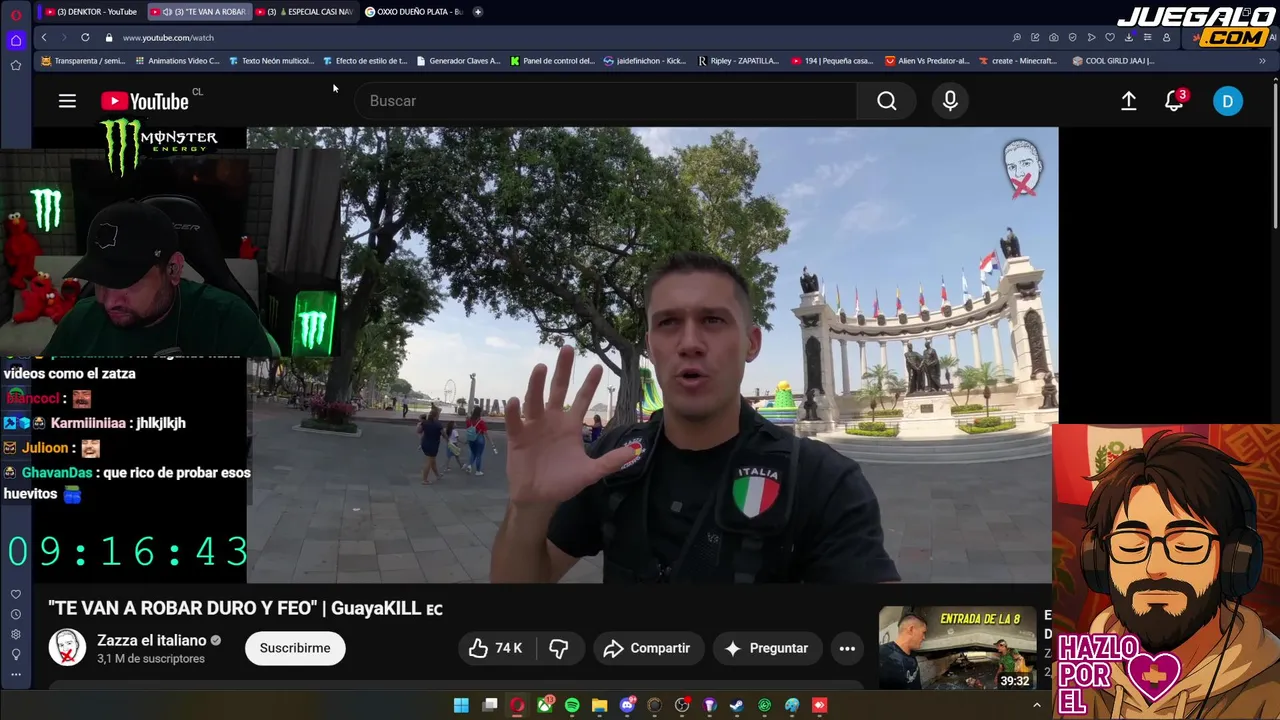Open history clock in sidebar
The height and width of the screenshot is (720, 1280).
[16, 614]
